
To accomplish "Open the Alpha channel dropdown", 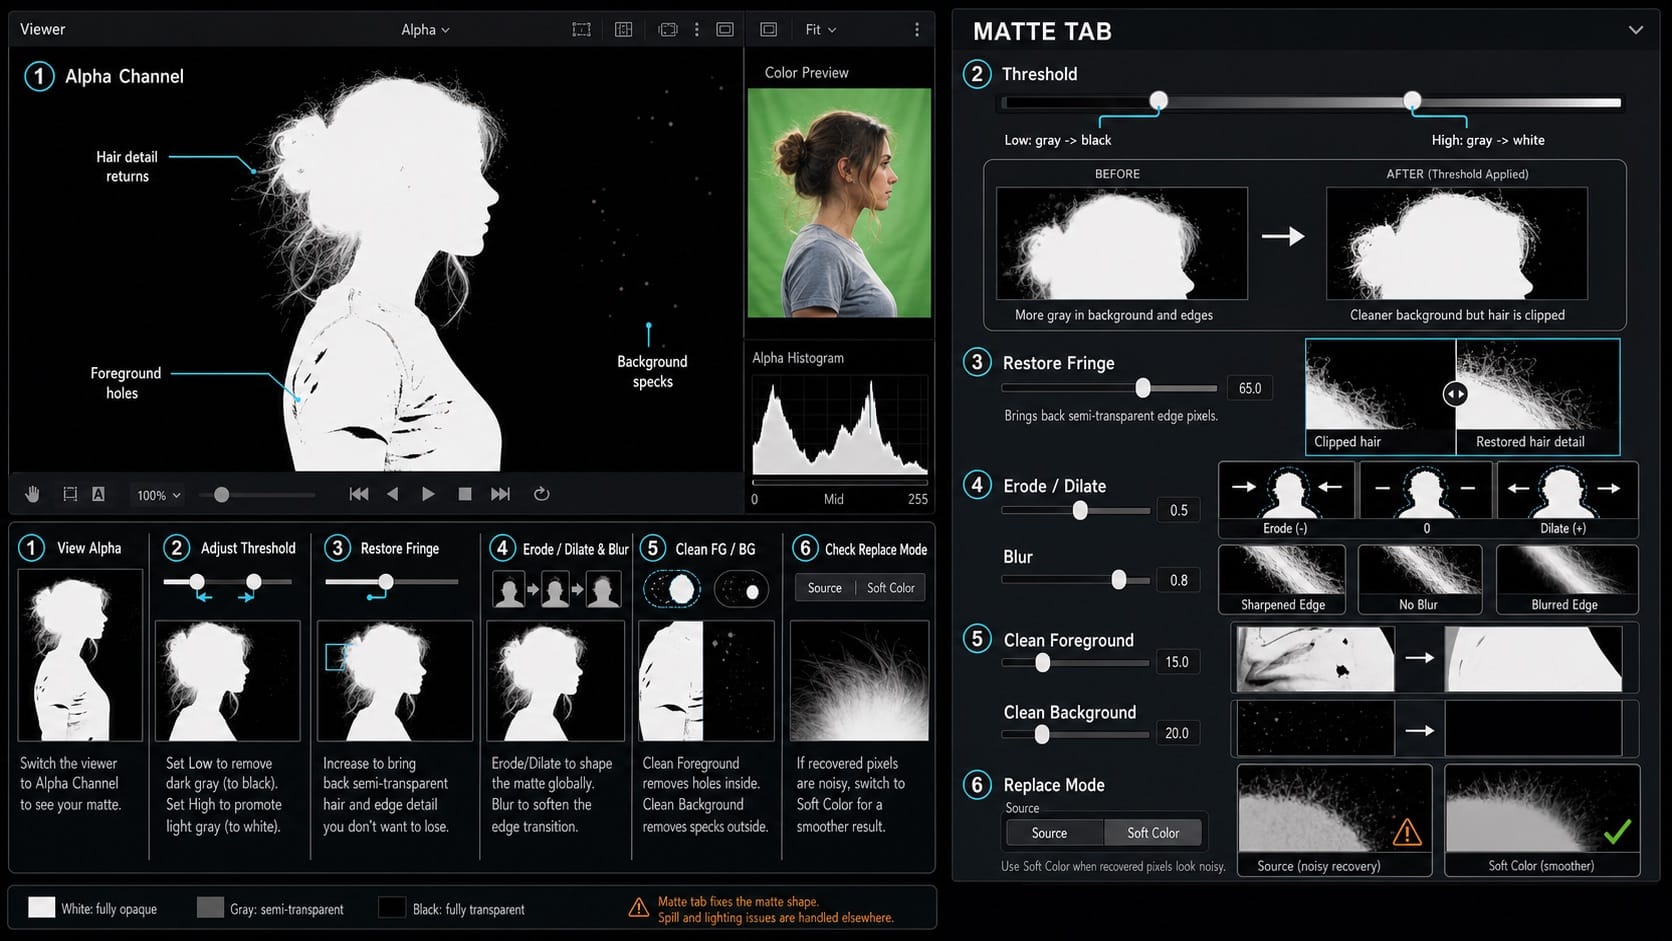I will tap(425, 30).
